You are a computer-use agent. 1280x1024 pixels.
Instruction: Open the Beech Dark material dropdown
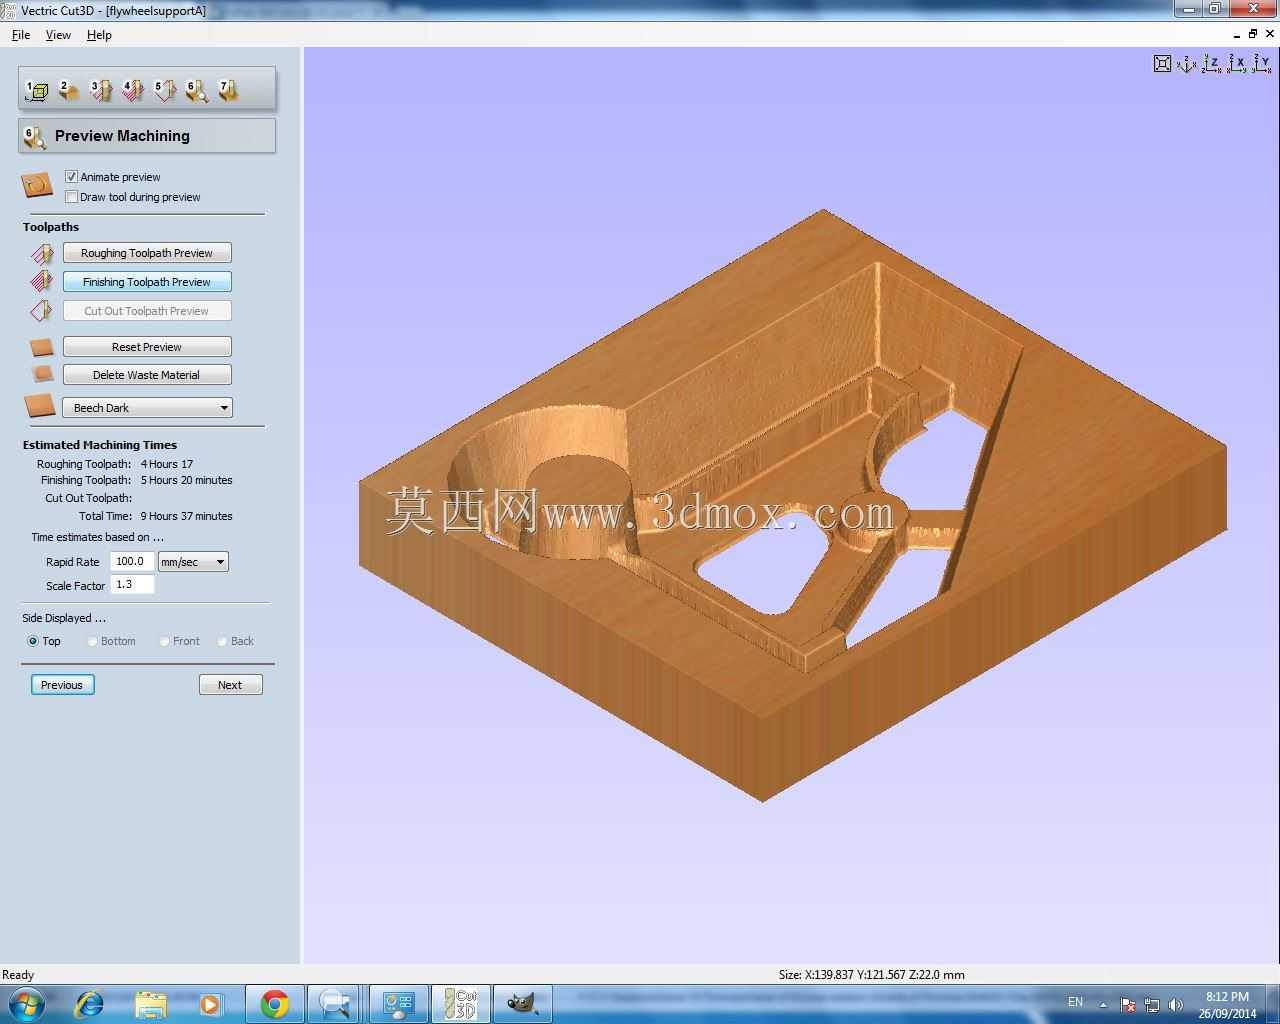[x=147, y=408]
